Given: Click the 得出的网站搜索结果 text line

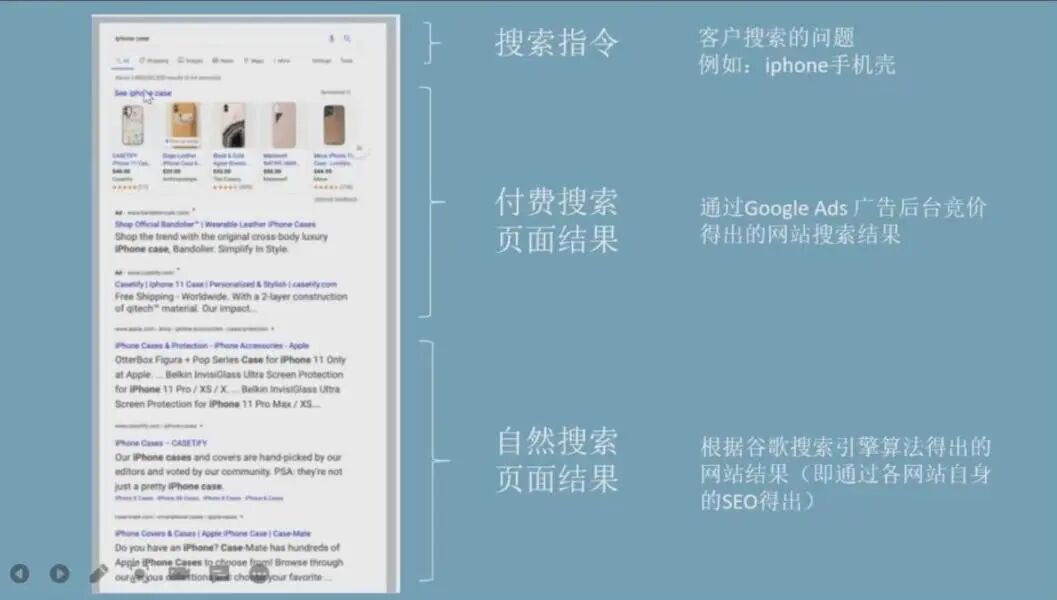Looking at the screenshot, I should point(800,235).
